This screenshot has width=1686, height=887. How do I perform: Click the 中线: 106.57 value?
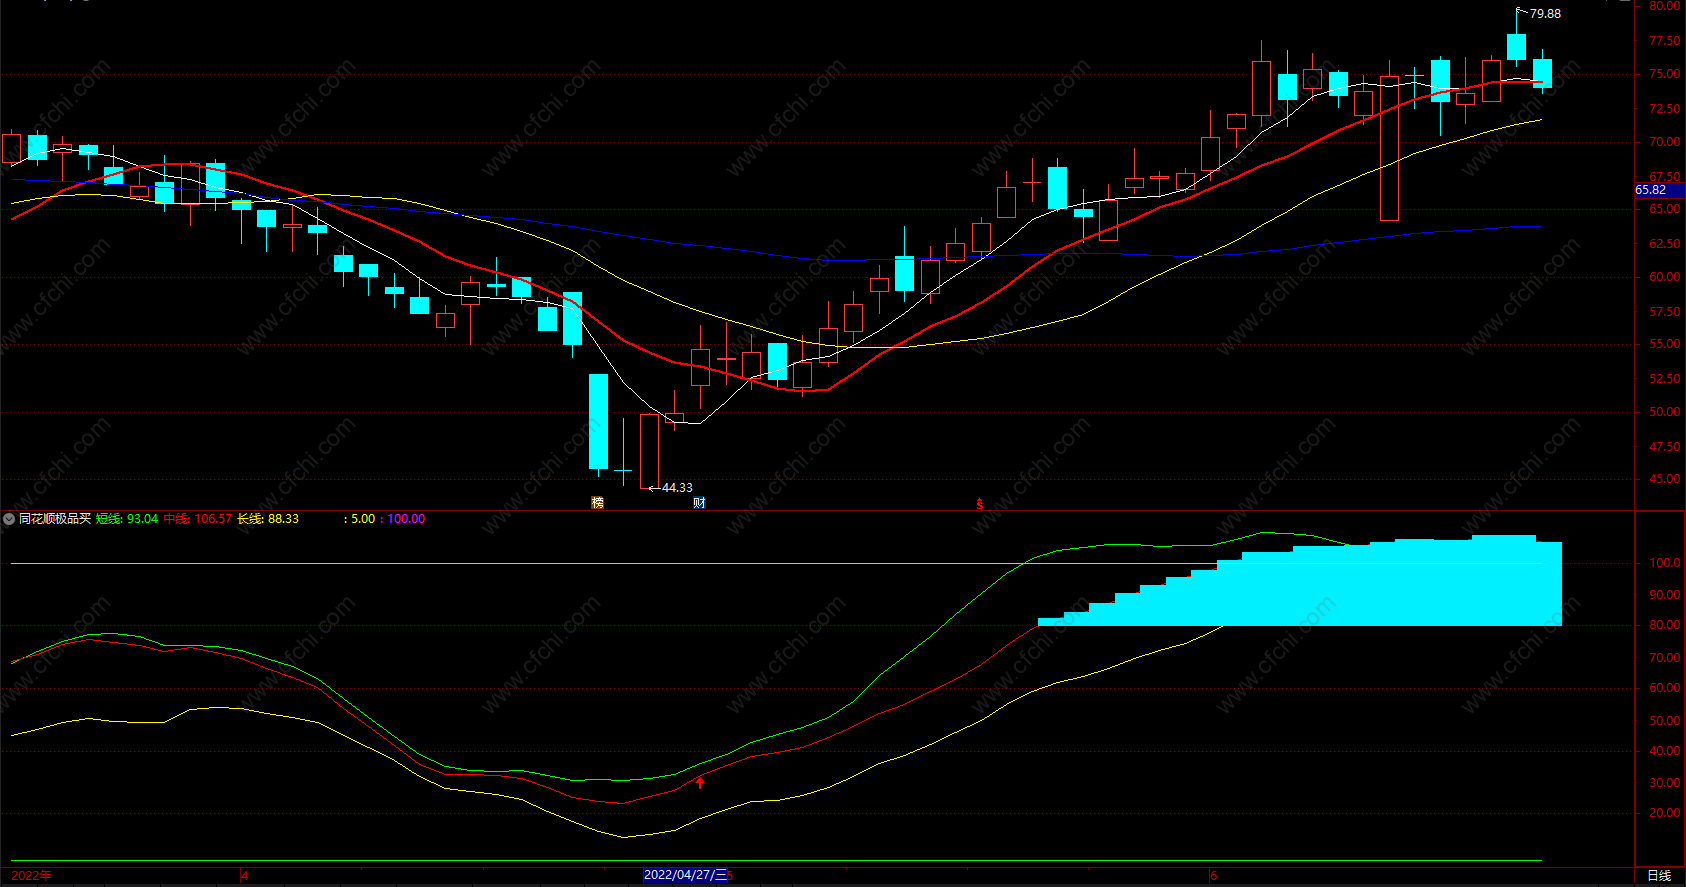pyautogui.click(x=198, y=519)
